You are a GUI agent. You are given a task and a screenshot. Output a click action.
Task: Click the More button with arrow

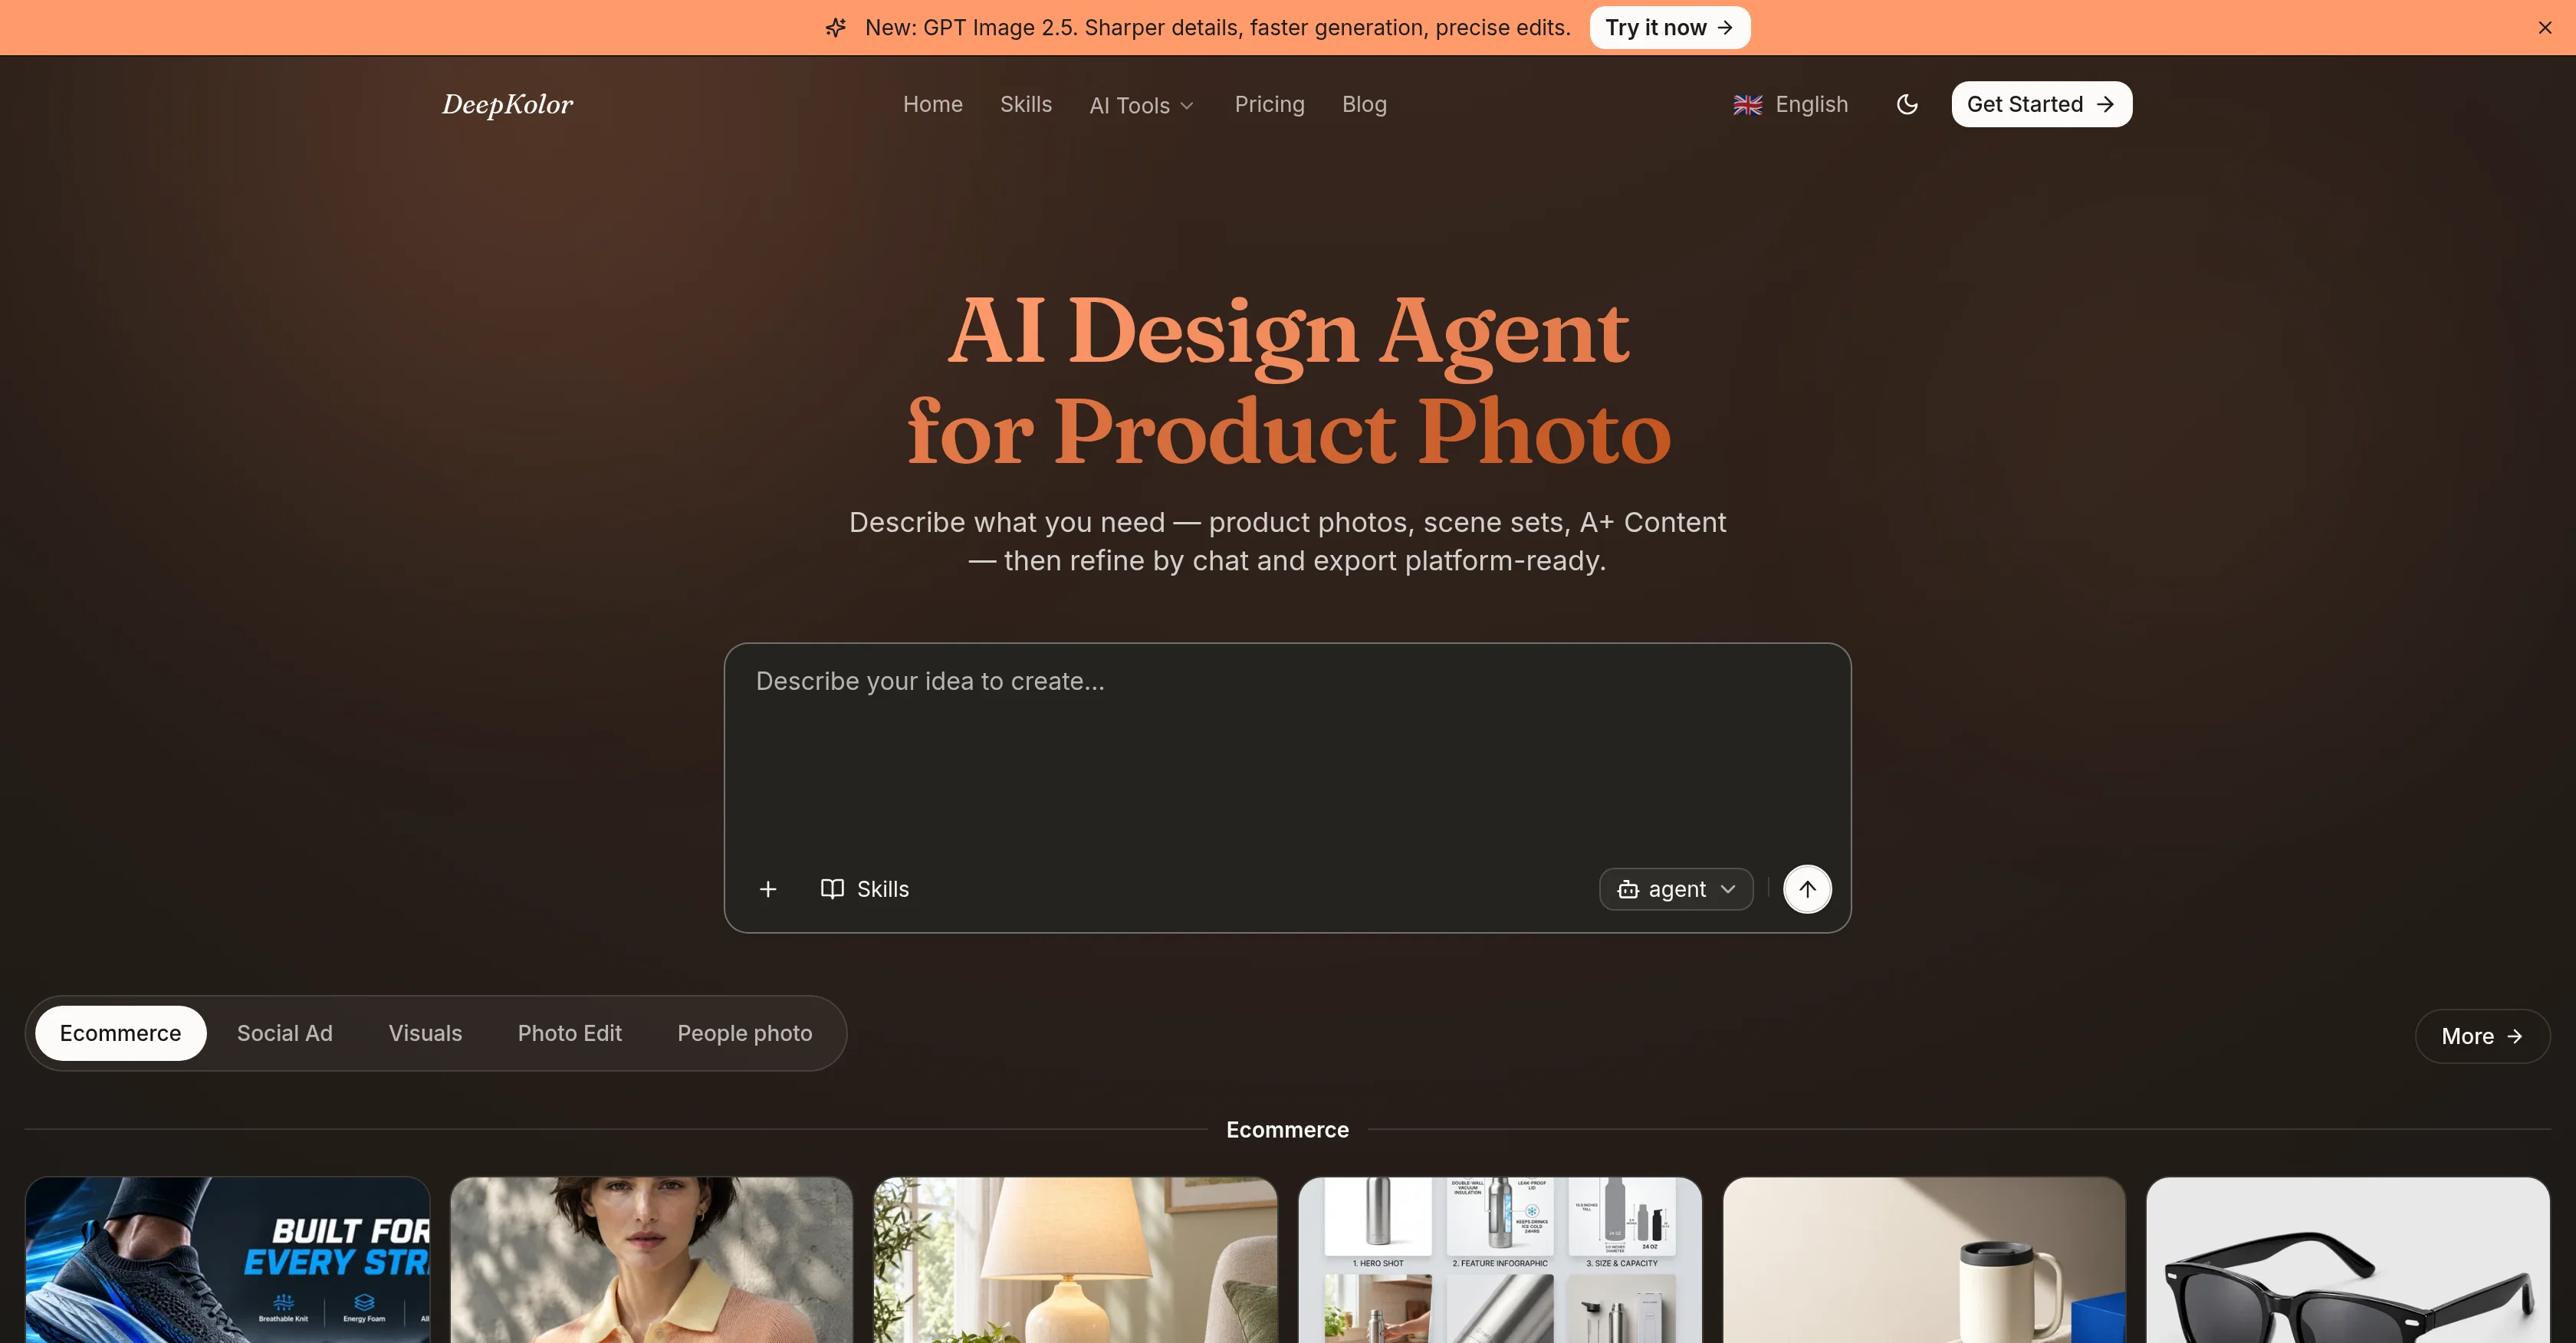point(2482,1036)
